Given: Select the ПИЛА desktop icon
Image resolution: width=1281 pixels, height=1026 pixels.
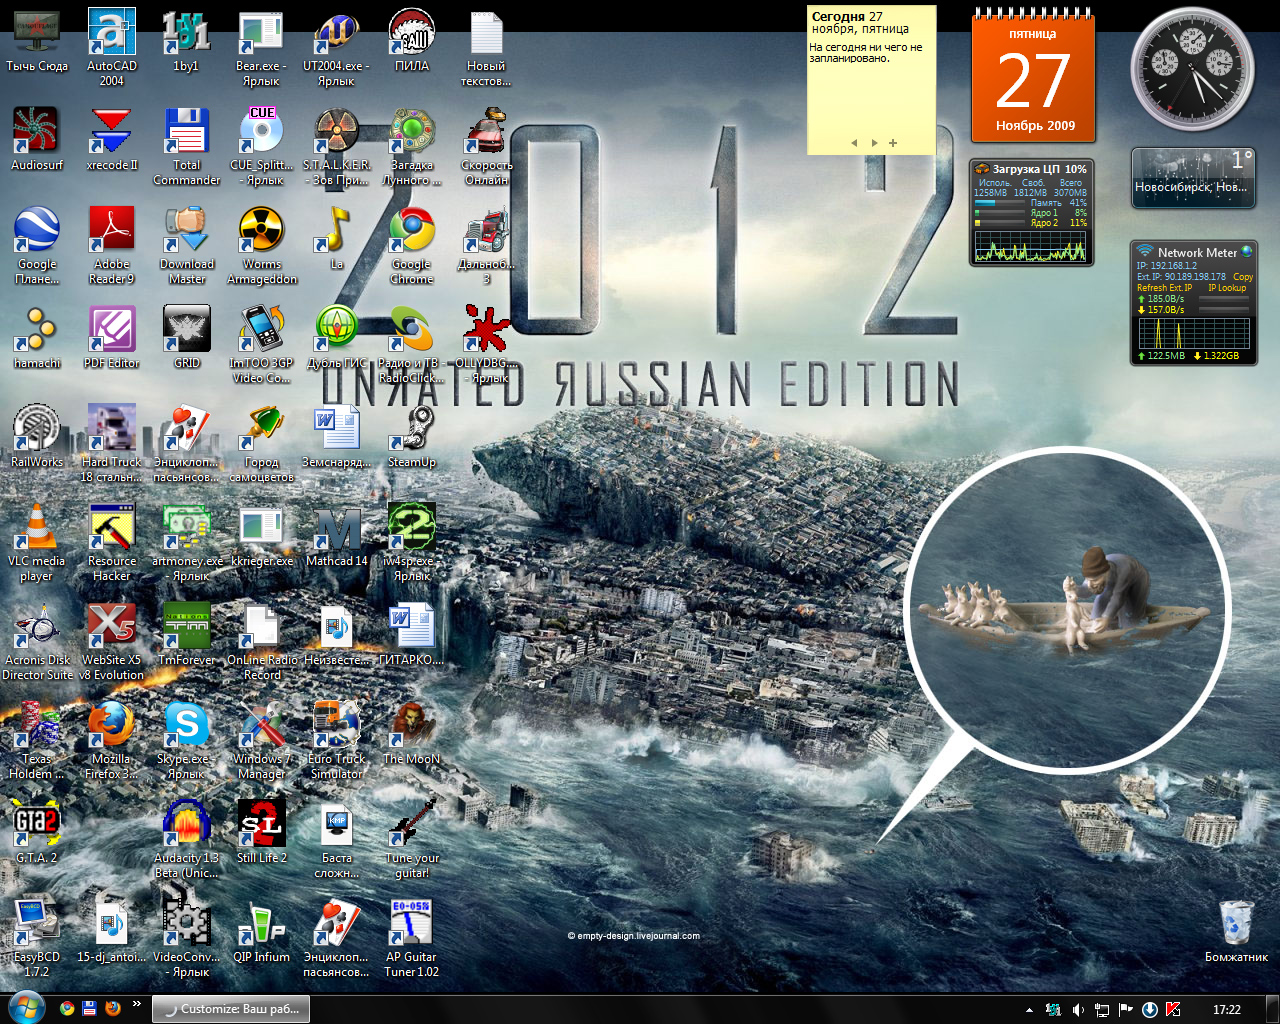Looking at the screenshot, I should click(x=412, y=40).
